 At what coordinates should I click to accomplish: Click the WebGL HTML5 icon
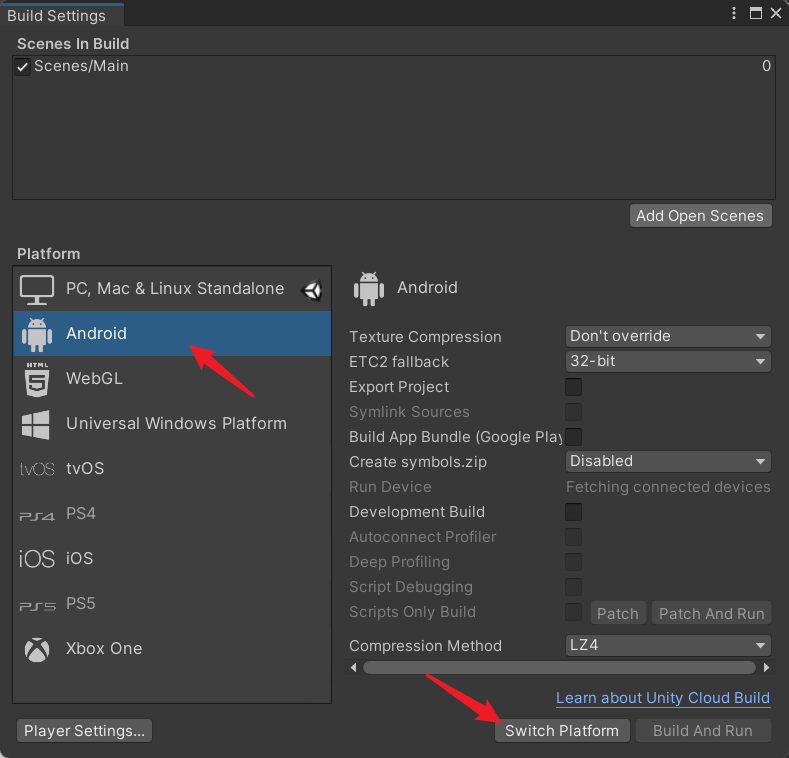[x=37, y=379]
